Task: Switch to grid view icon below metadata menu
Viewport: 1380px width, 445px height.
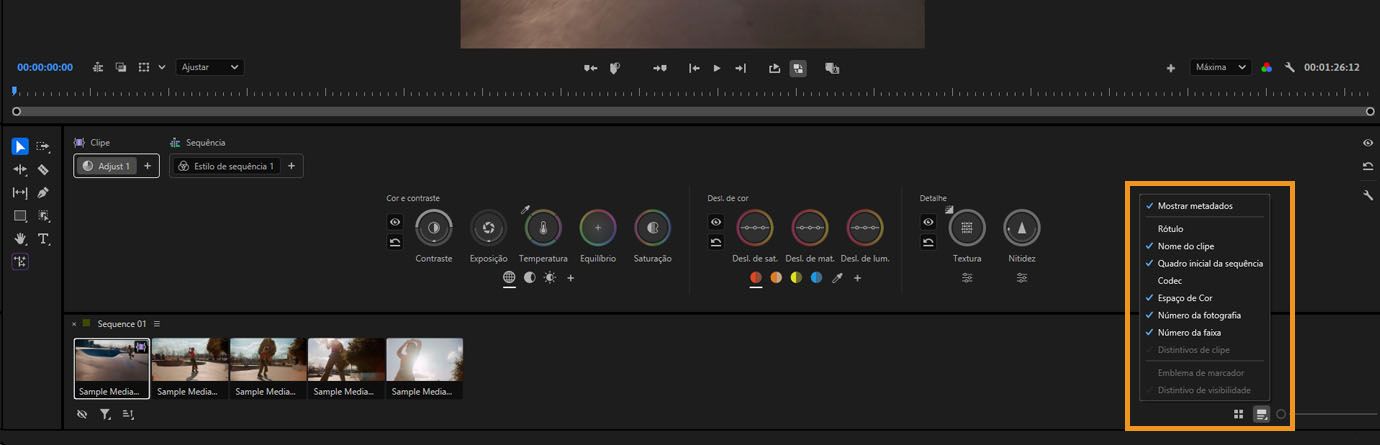Action: click(x=1238, y=413)
